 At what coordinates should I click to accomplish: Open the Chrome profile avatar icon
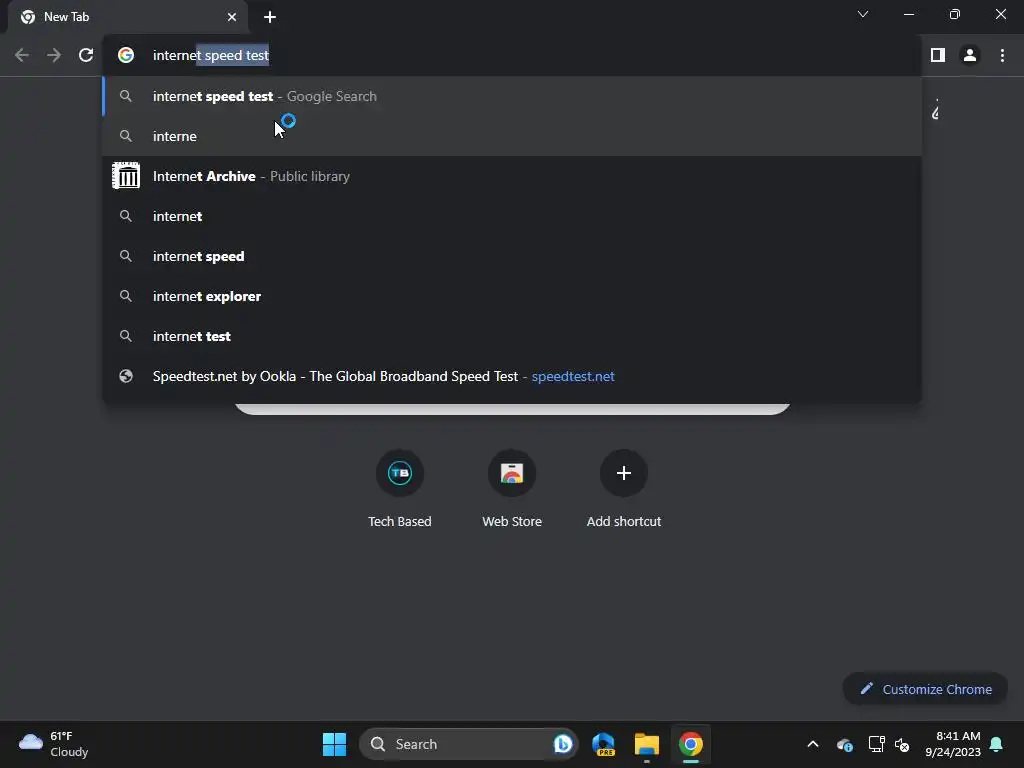pos(970,55)
